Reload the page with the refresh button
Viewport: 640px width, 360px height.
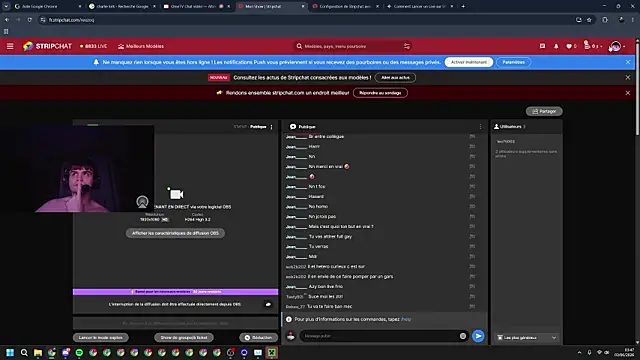click(30, 20)
